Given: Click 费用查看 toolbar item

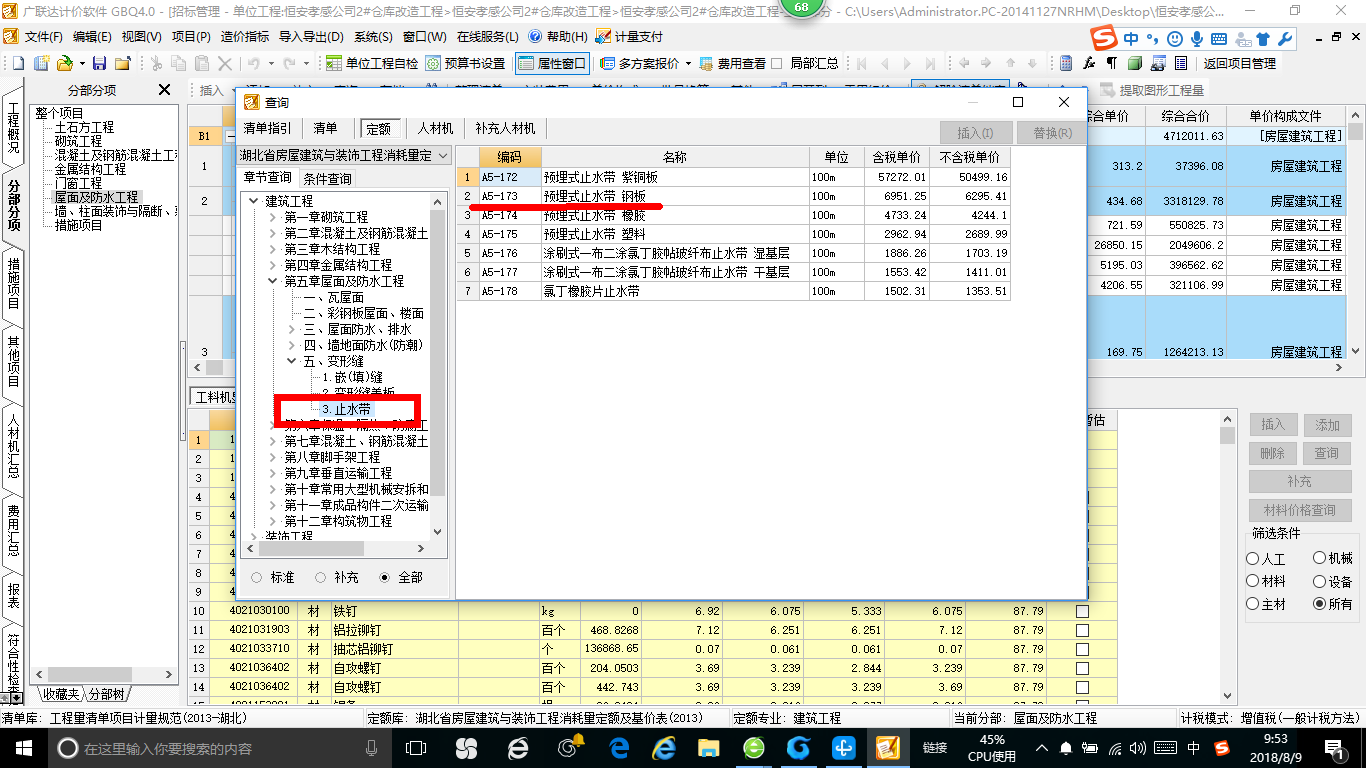Looking at the screenshot, I should (732, 63).
